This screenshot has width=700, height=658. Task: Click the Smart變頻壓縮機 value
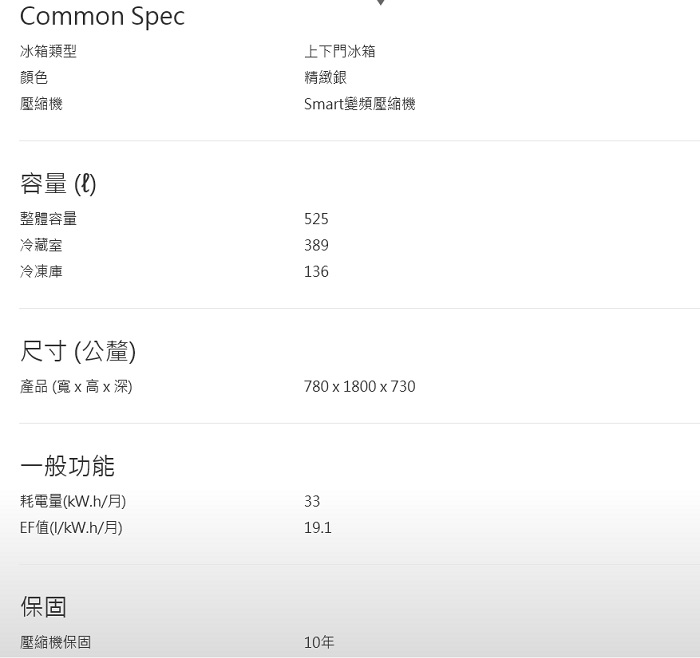coord(360,104)
